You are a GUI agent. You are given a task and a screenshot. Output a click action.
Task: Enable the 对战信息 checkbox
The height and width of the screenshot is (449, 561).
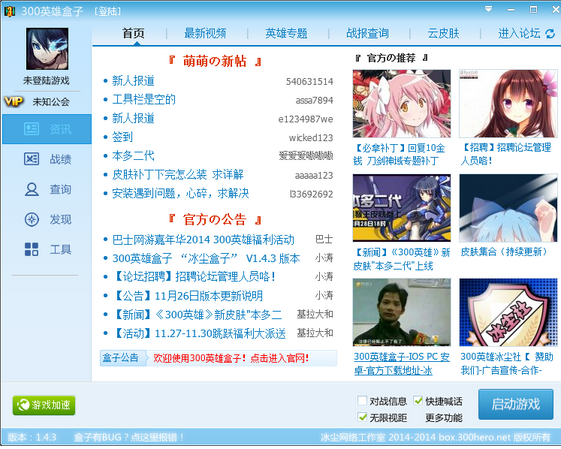click(x=362, y=400)
